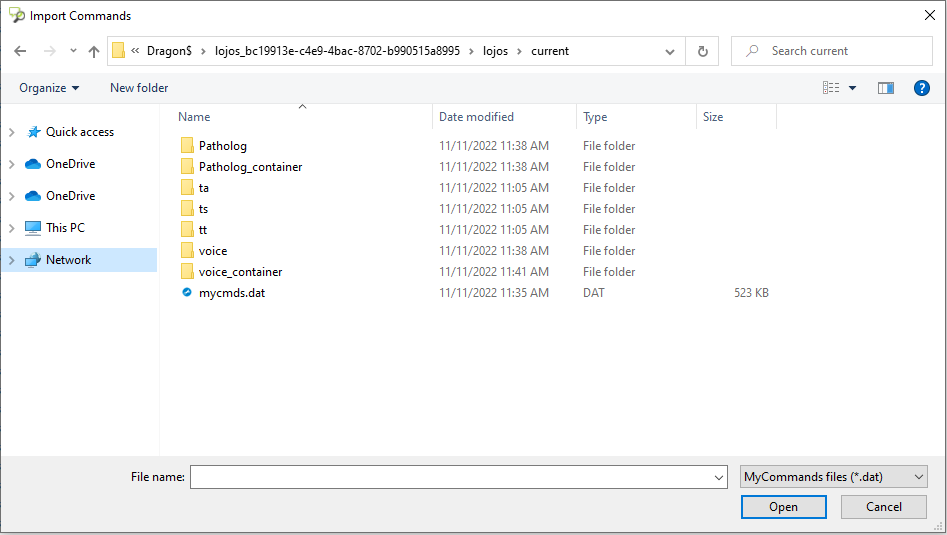Screen dimensions: 947x535
Task: Open the File name dropdown arrow
Action: pyautogui.click(x=719, y=477)
